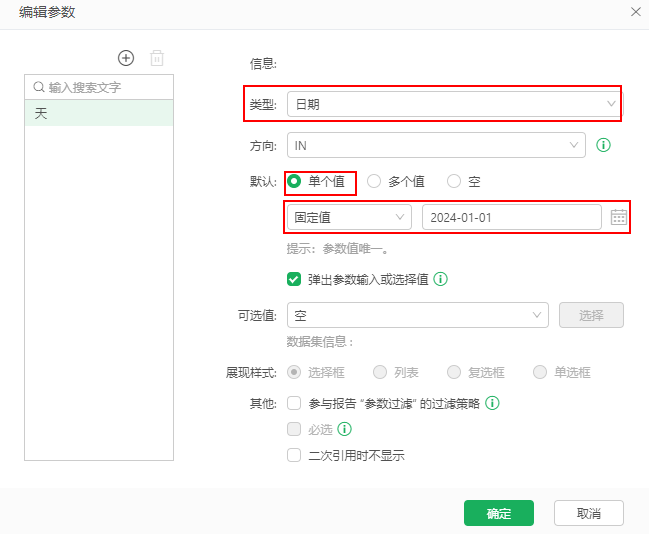Click the delete parameter trash icon
Viewport: 649px width, 534px height.
pos(156,58)
